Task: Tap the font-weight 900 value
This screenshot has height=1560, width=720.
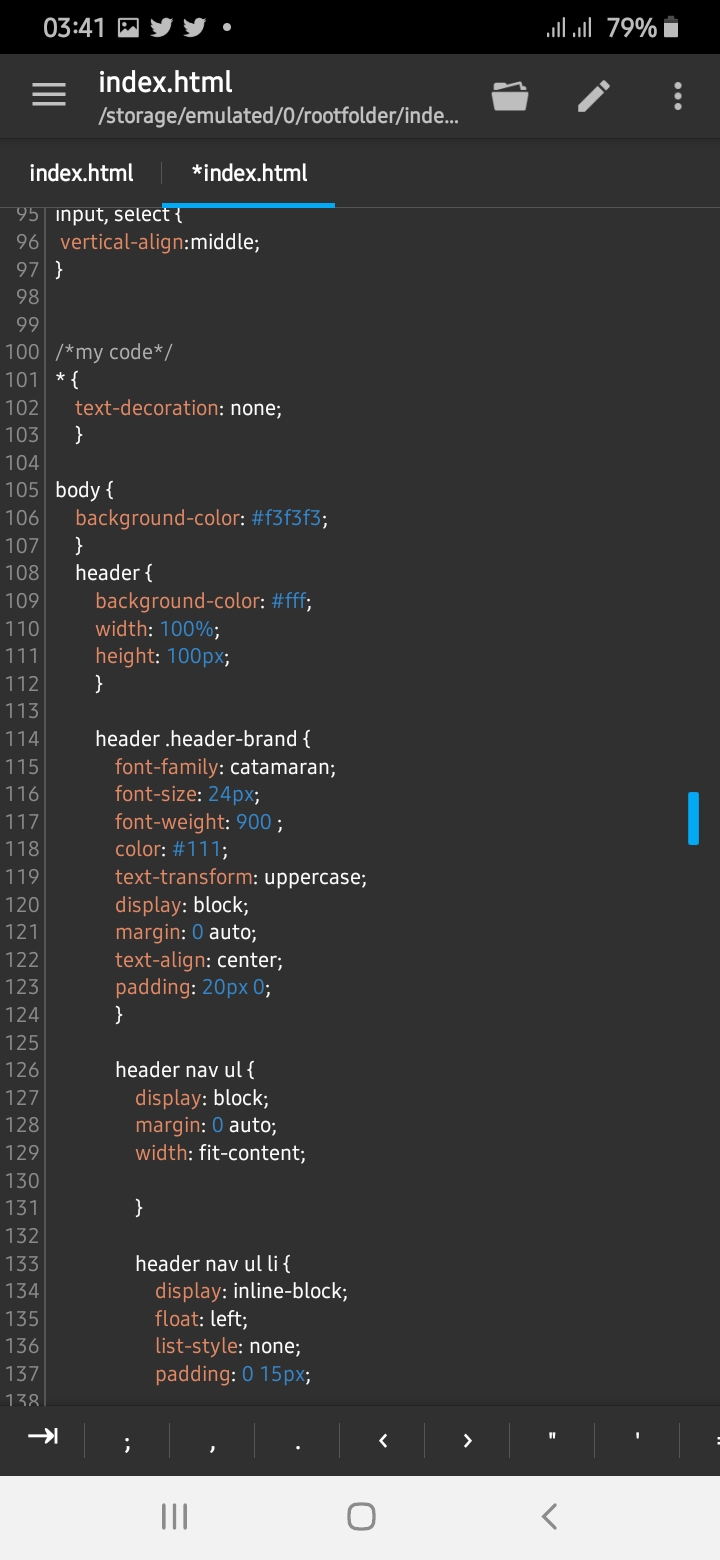Action: click(254, 822)
